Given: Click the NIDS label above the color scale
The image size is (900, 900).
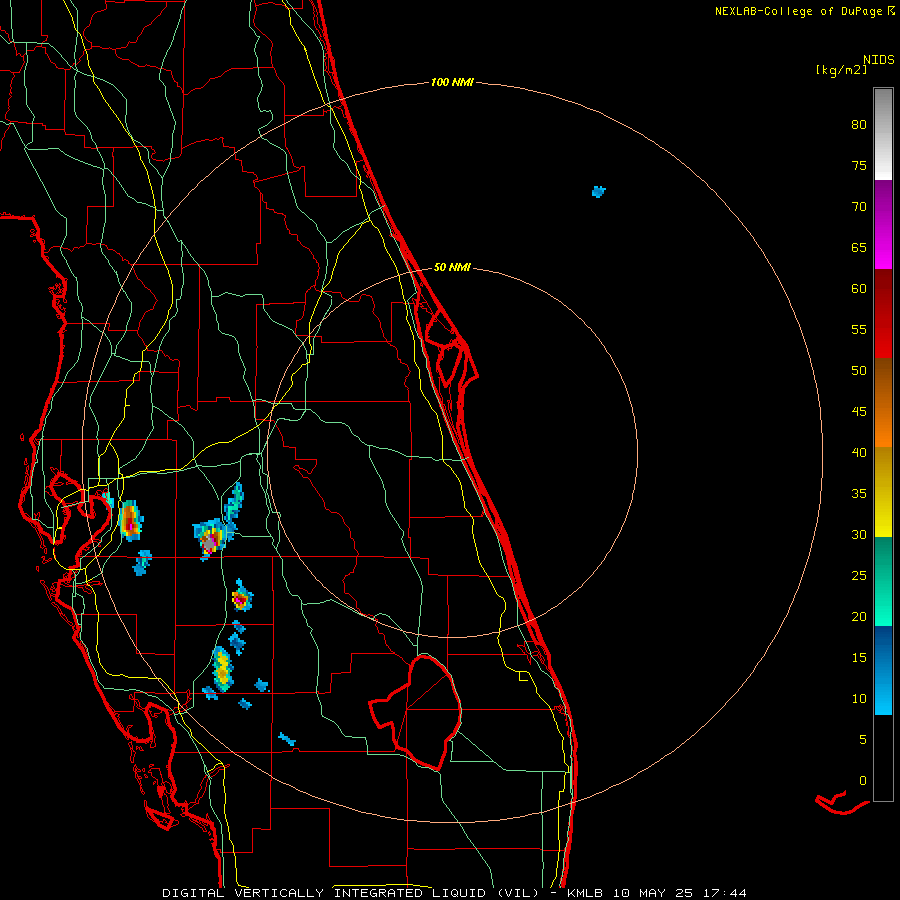Looking at the screenshot, I should 879,60.
